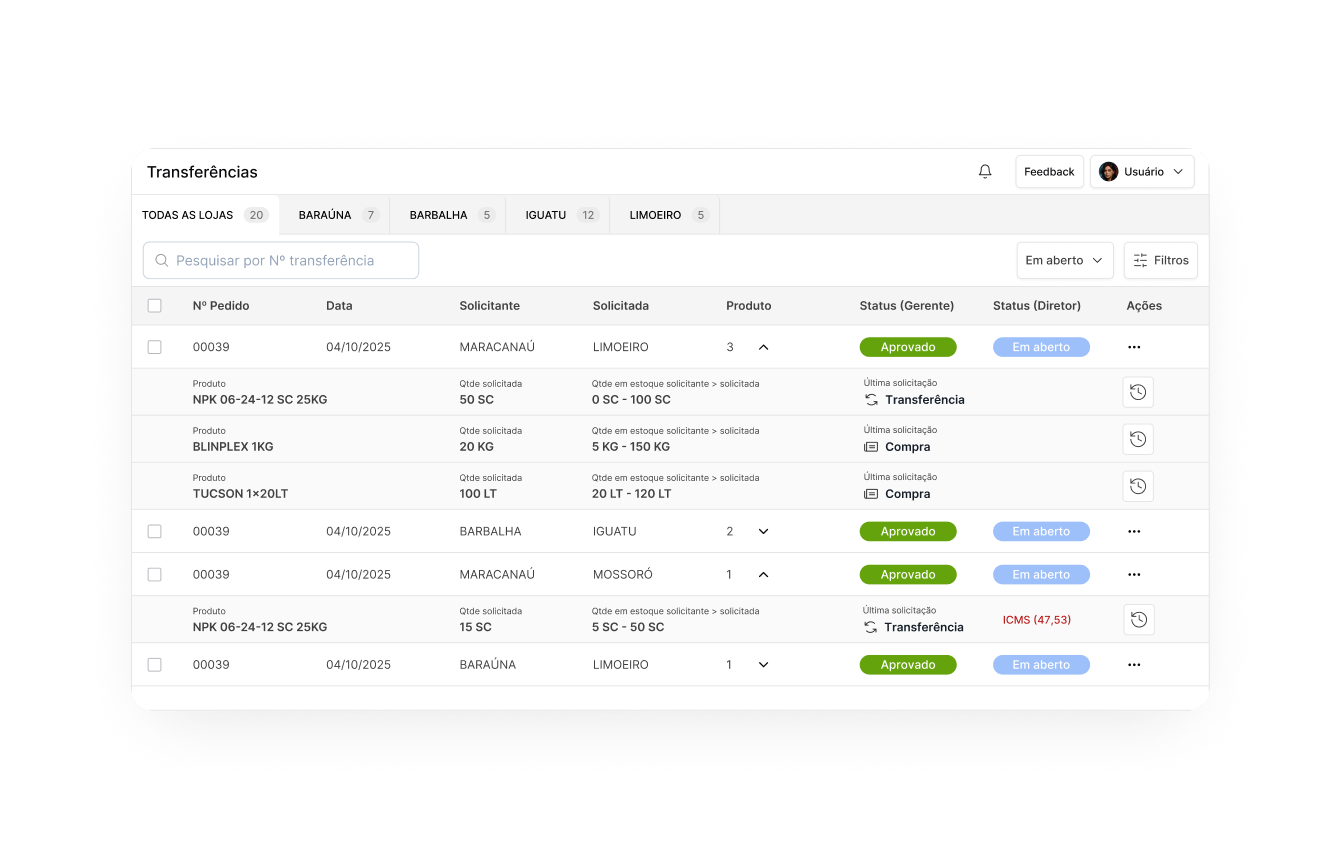Click Aprovado badge on BARBALHA to IGUATU row

tap(908, 531)
